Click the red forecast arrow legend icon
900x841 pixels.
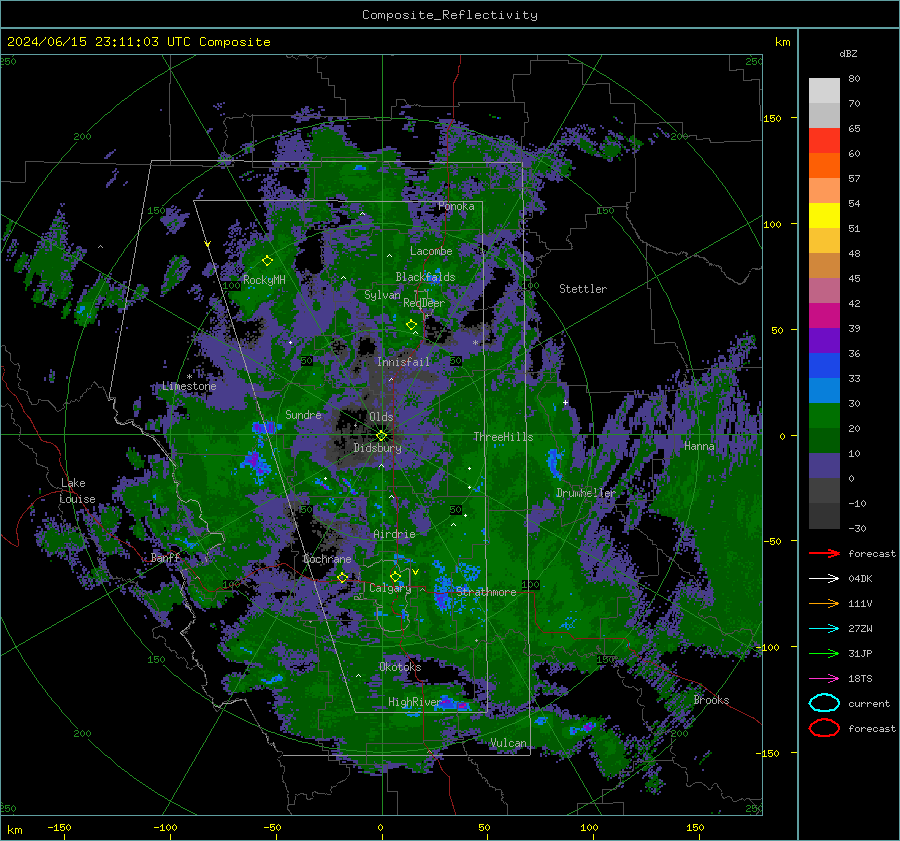(x=824, y=553)
